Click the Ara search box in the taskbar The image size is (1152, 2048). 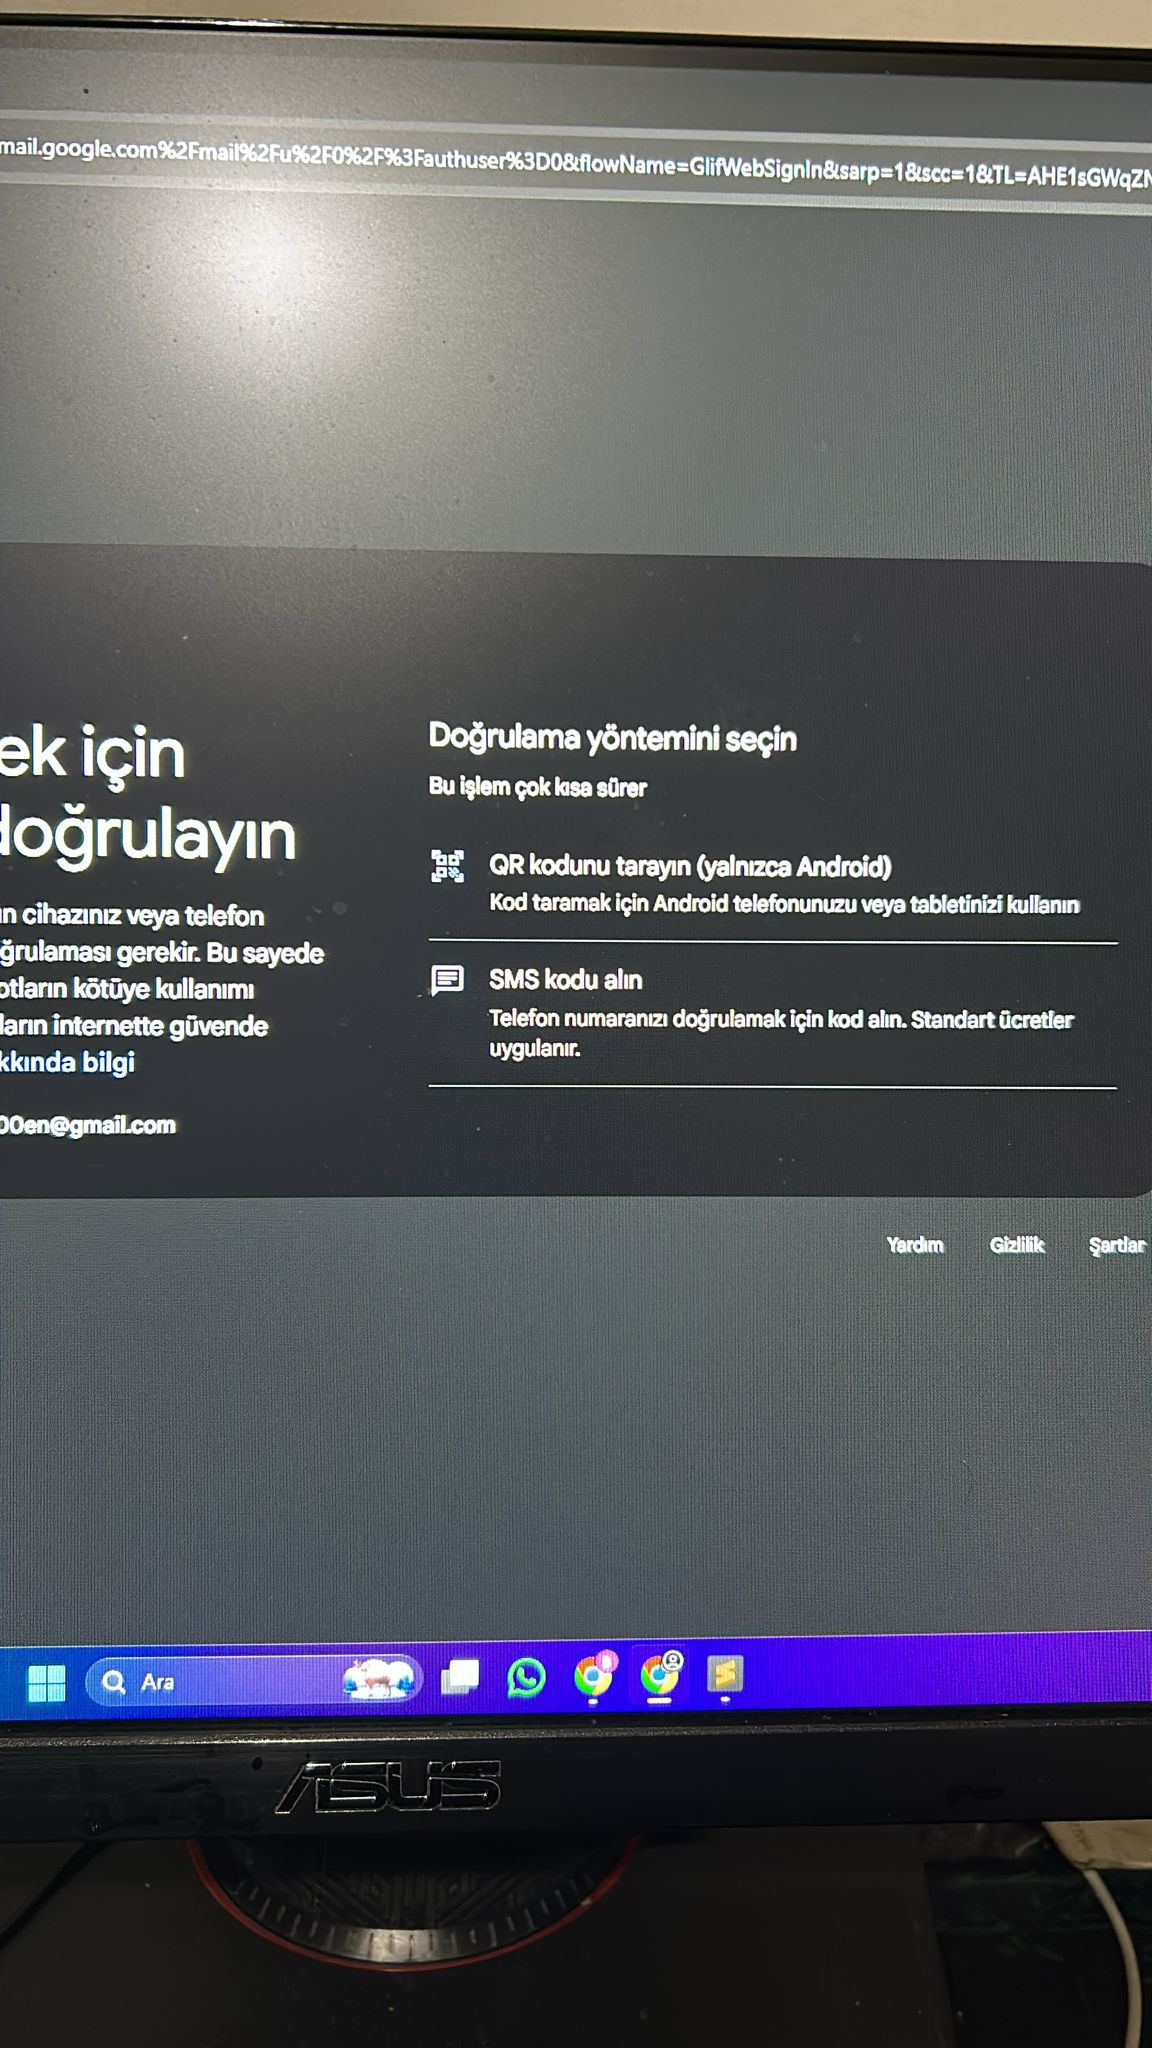(254, 1682)
